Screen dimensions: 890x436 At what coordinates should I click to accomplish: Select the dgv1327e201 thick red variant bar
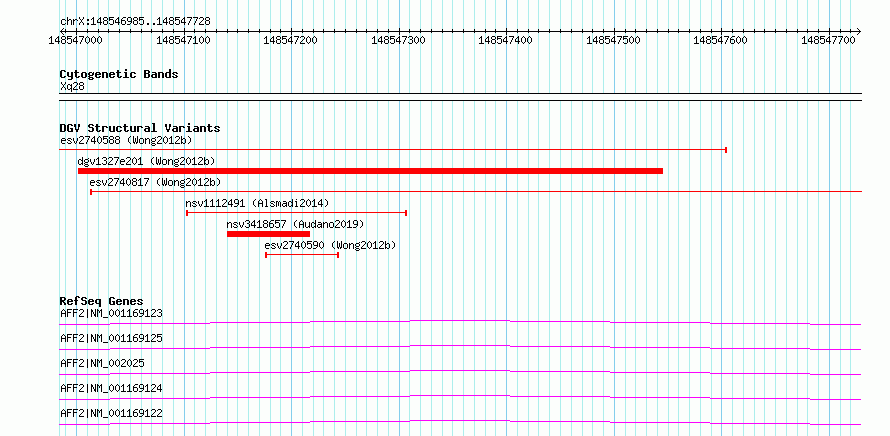click(370, 171)
